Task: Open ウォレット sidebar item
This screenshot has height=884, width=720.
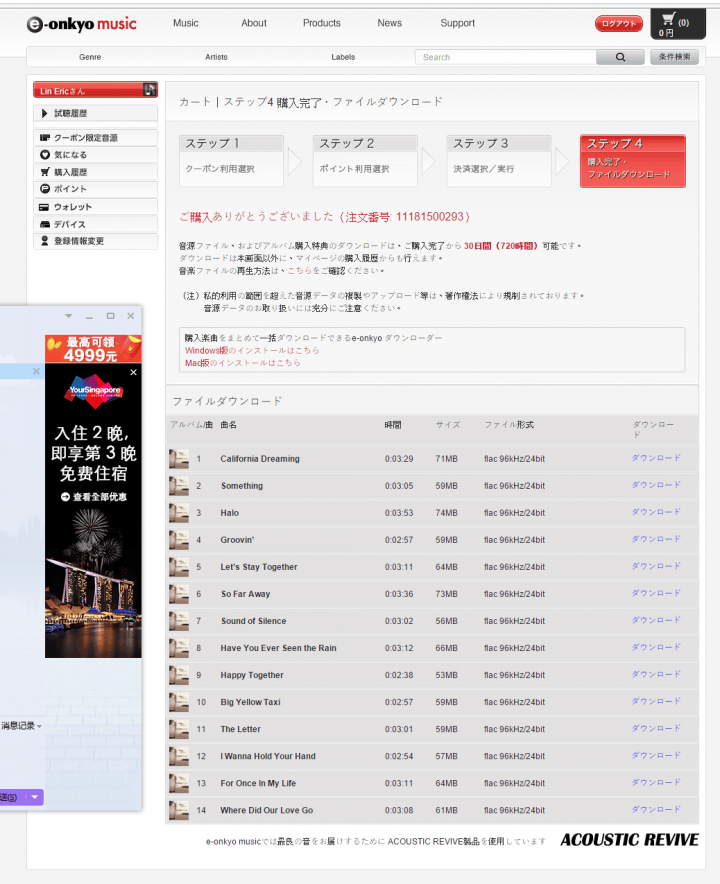Action: click(x=95, y=207)
